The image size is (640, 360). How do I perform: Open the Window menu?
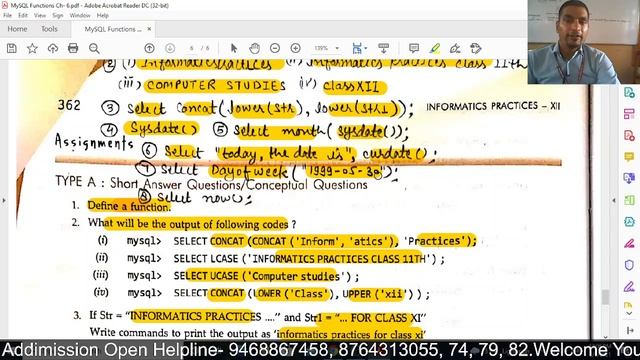coord(80,16)
